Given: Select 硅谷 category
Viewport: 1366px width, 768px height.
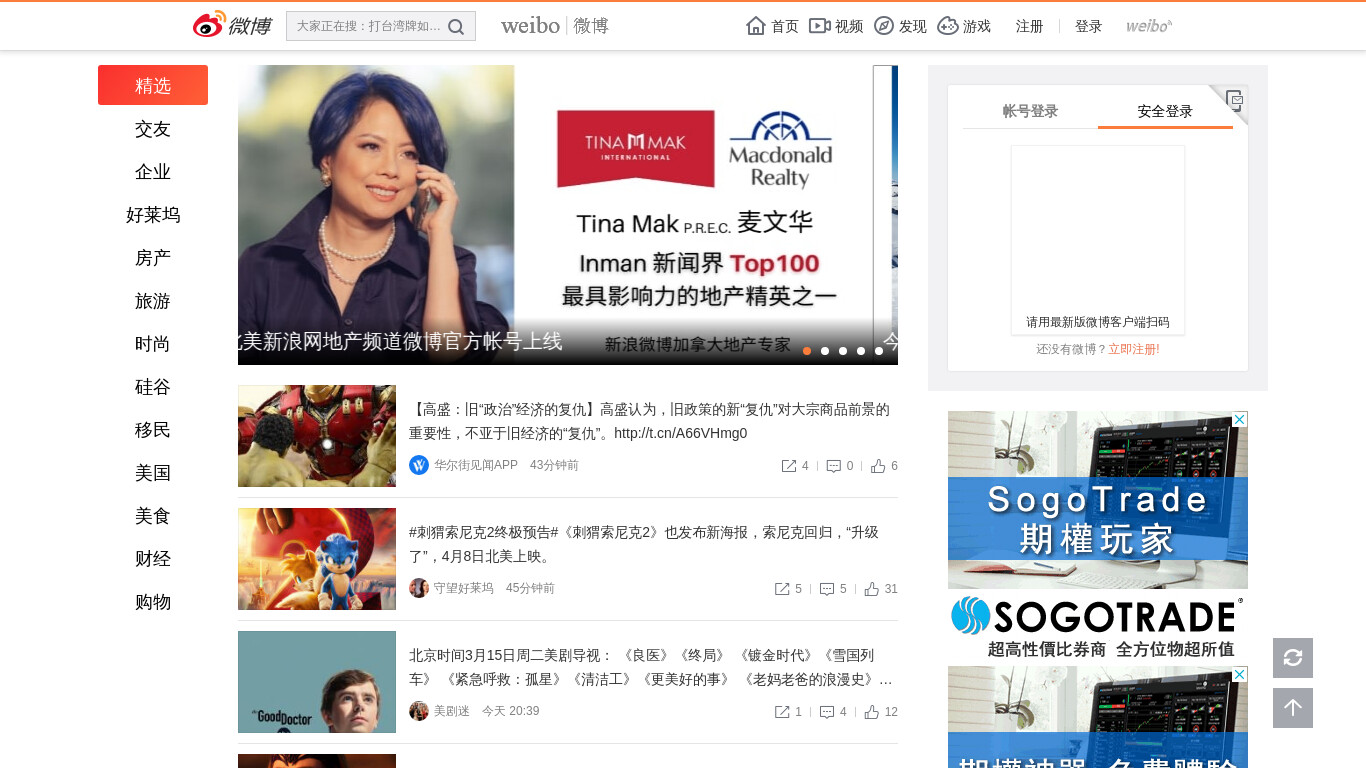Looking at the screenshot, I should tap(153, 387).
